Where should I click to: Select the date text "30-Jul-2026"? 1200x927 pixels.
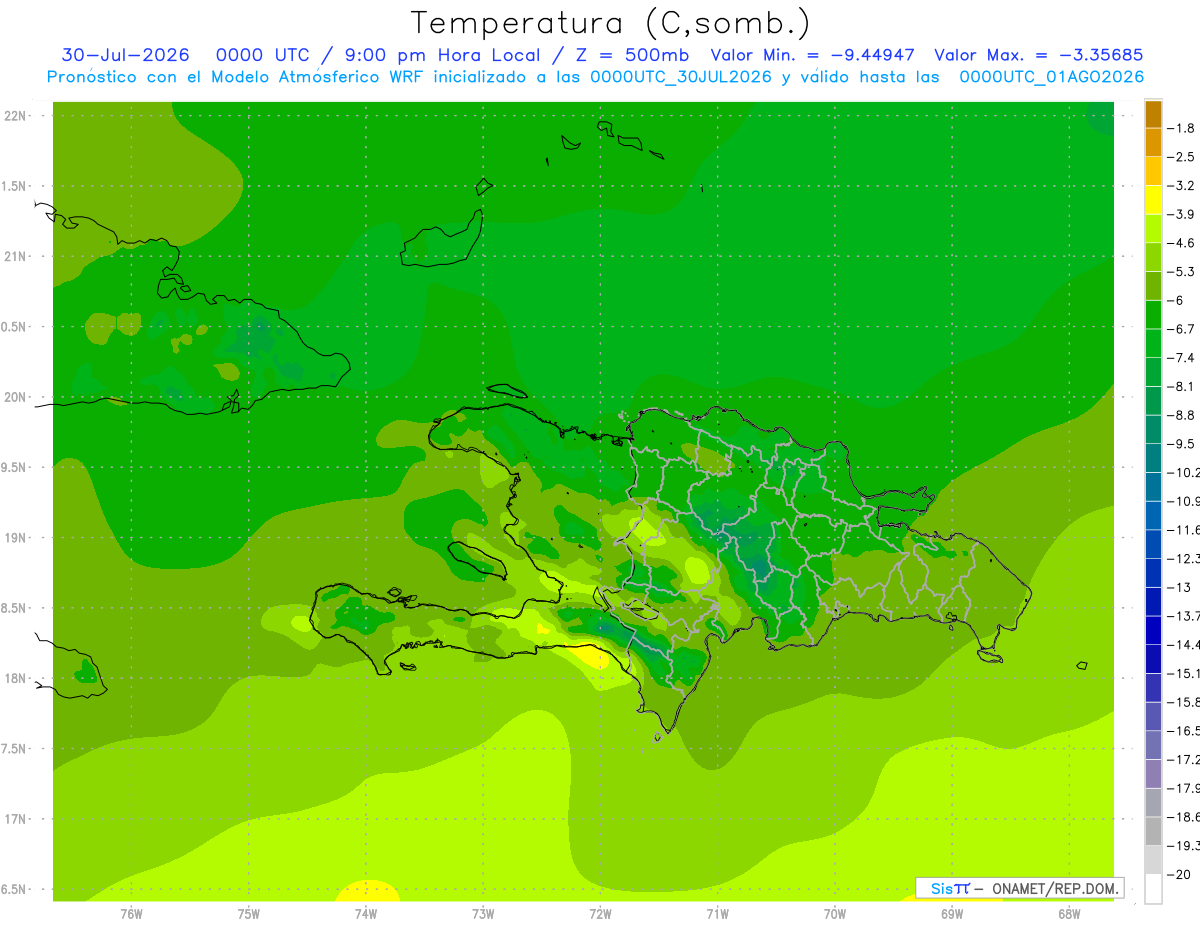point(126,55)
